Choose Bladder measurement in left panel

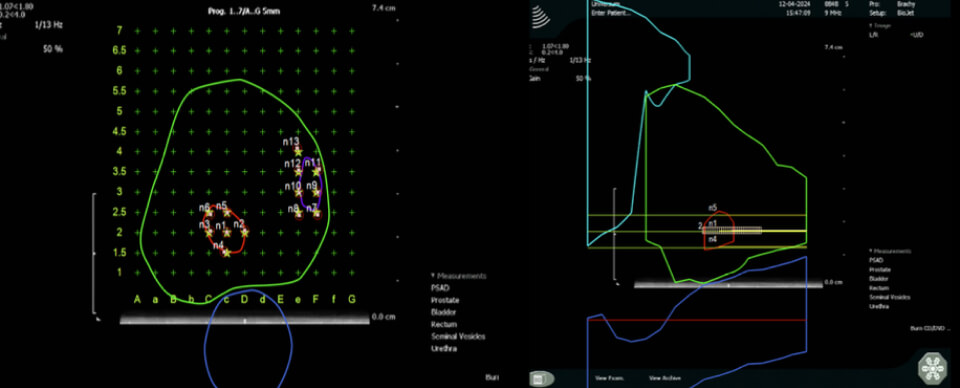point(444,313)
